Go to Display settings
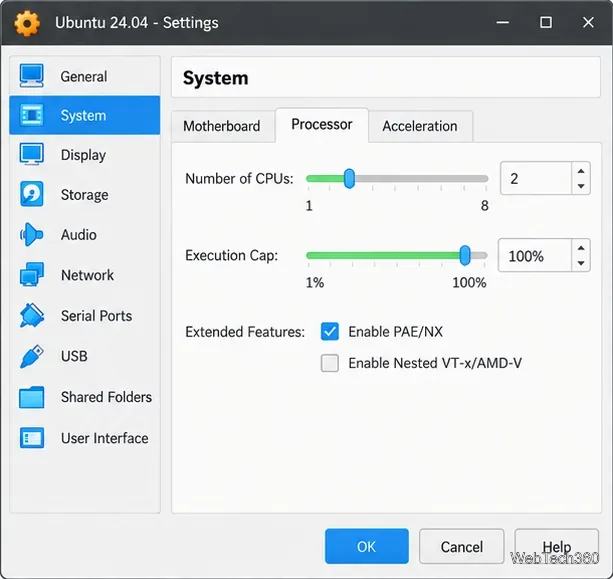This screenshot has width=613, height=579. coord(85,155)
